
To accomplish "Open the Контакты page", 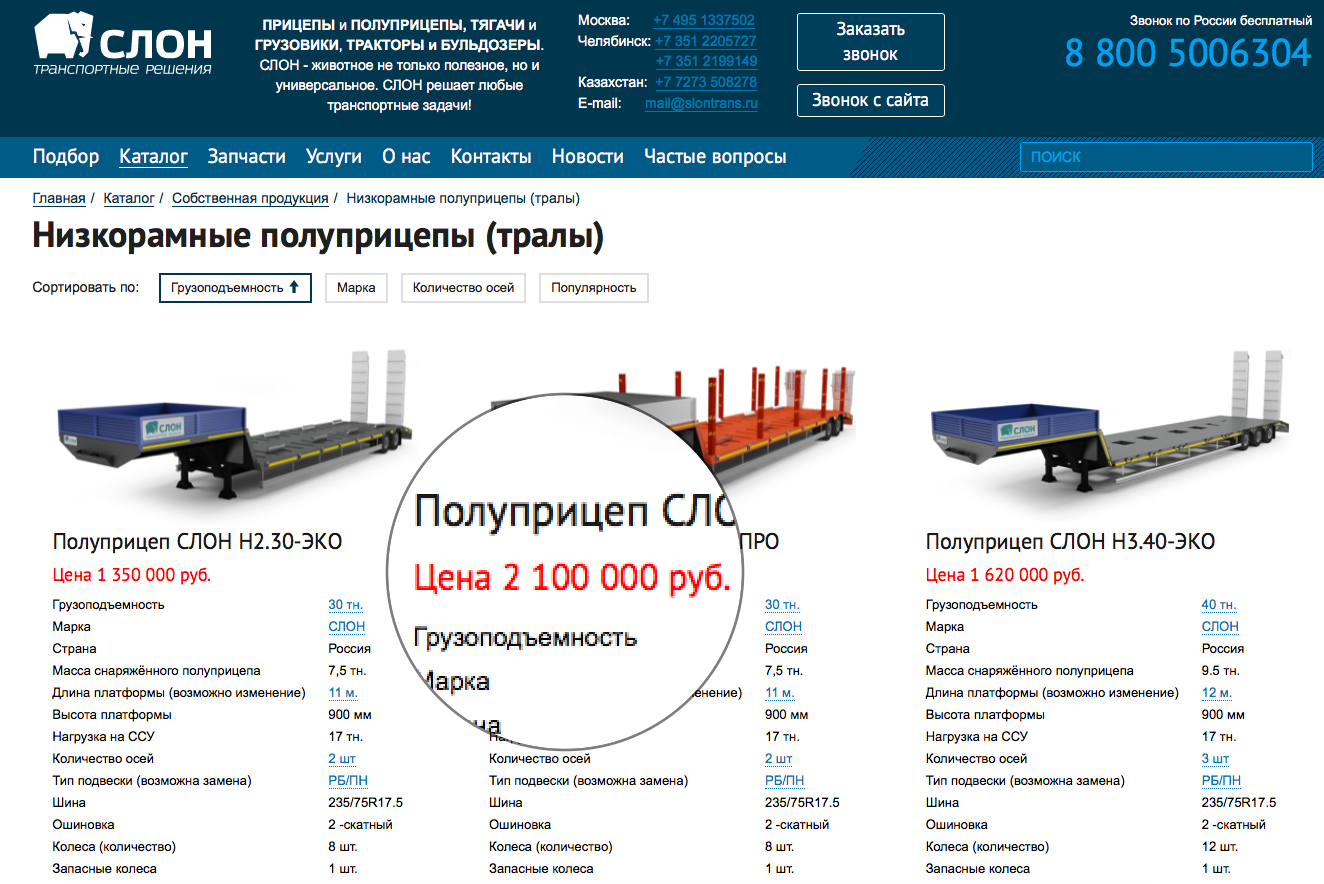I will 491,157.
